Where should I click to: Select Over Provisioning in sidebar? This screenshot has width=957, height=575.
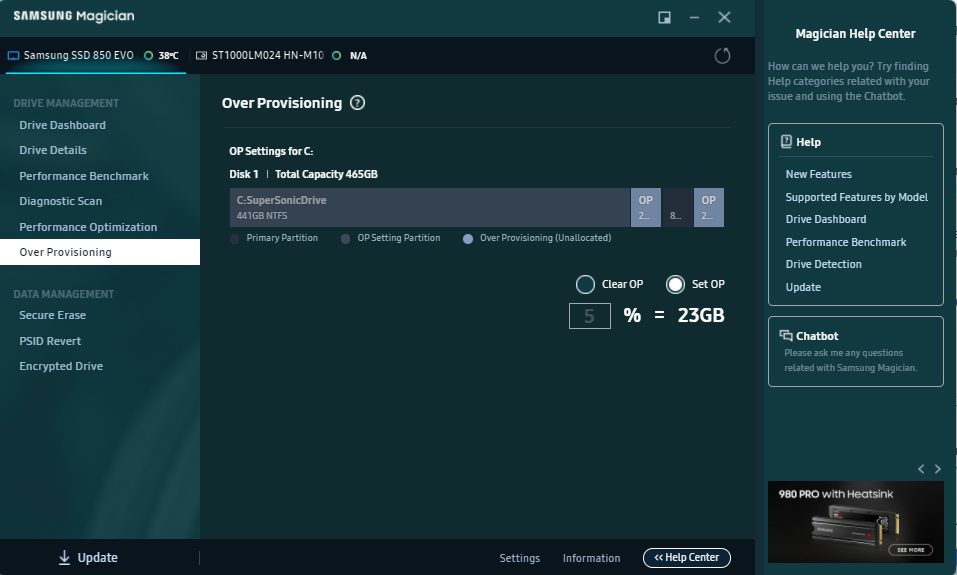100,252
